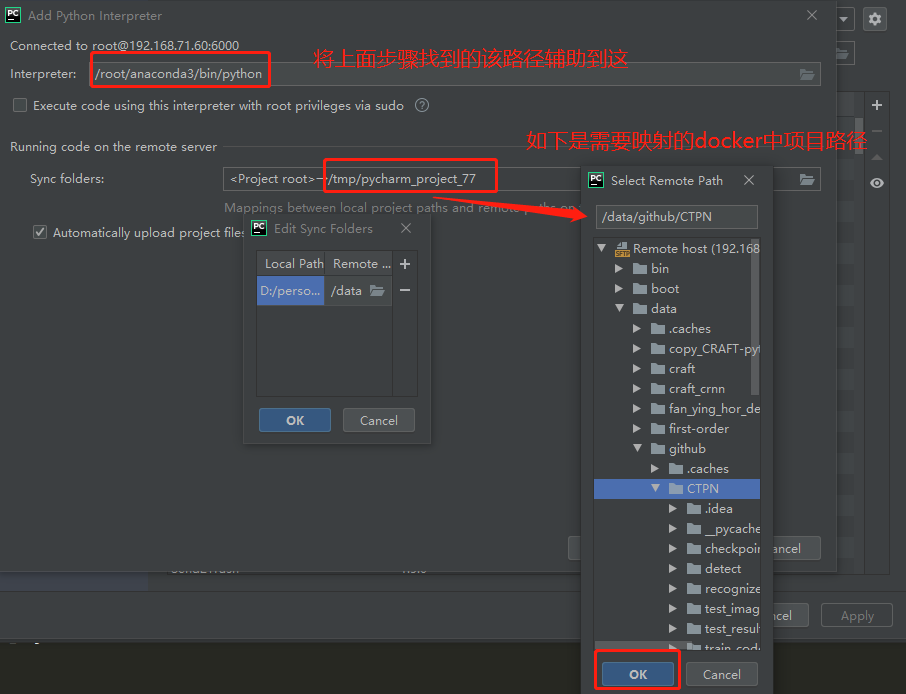Open the settings gear icon at top right

875,19
